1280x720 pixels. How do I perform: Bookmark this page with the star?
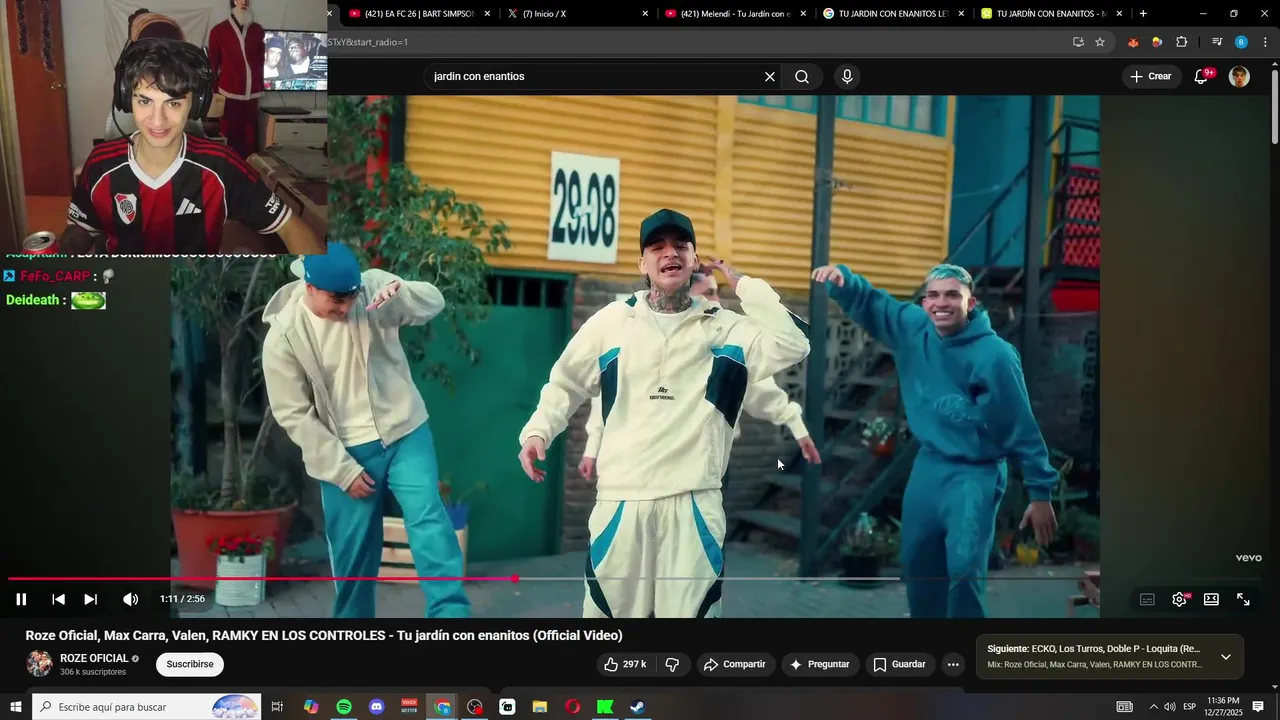coord(1100,42)
